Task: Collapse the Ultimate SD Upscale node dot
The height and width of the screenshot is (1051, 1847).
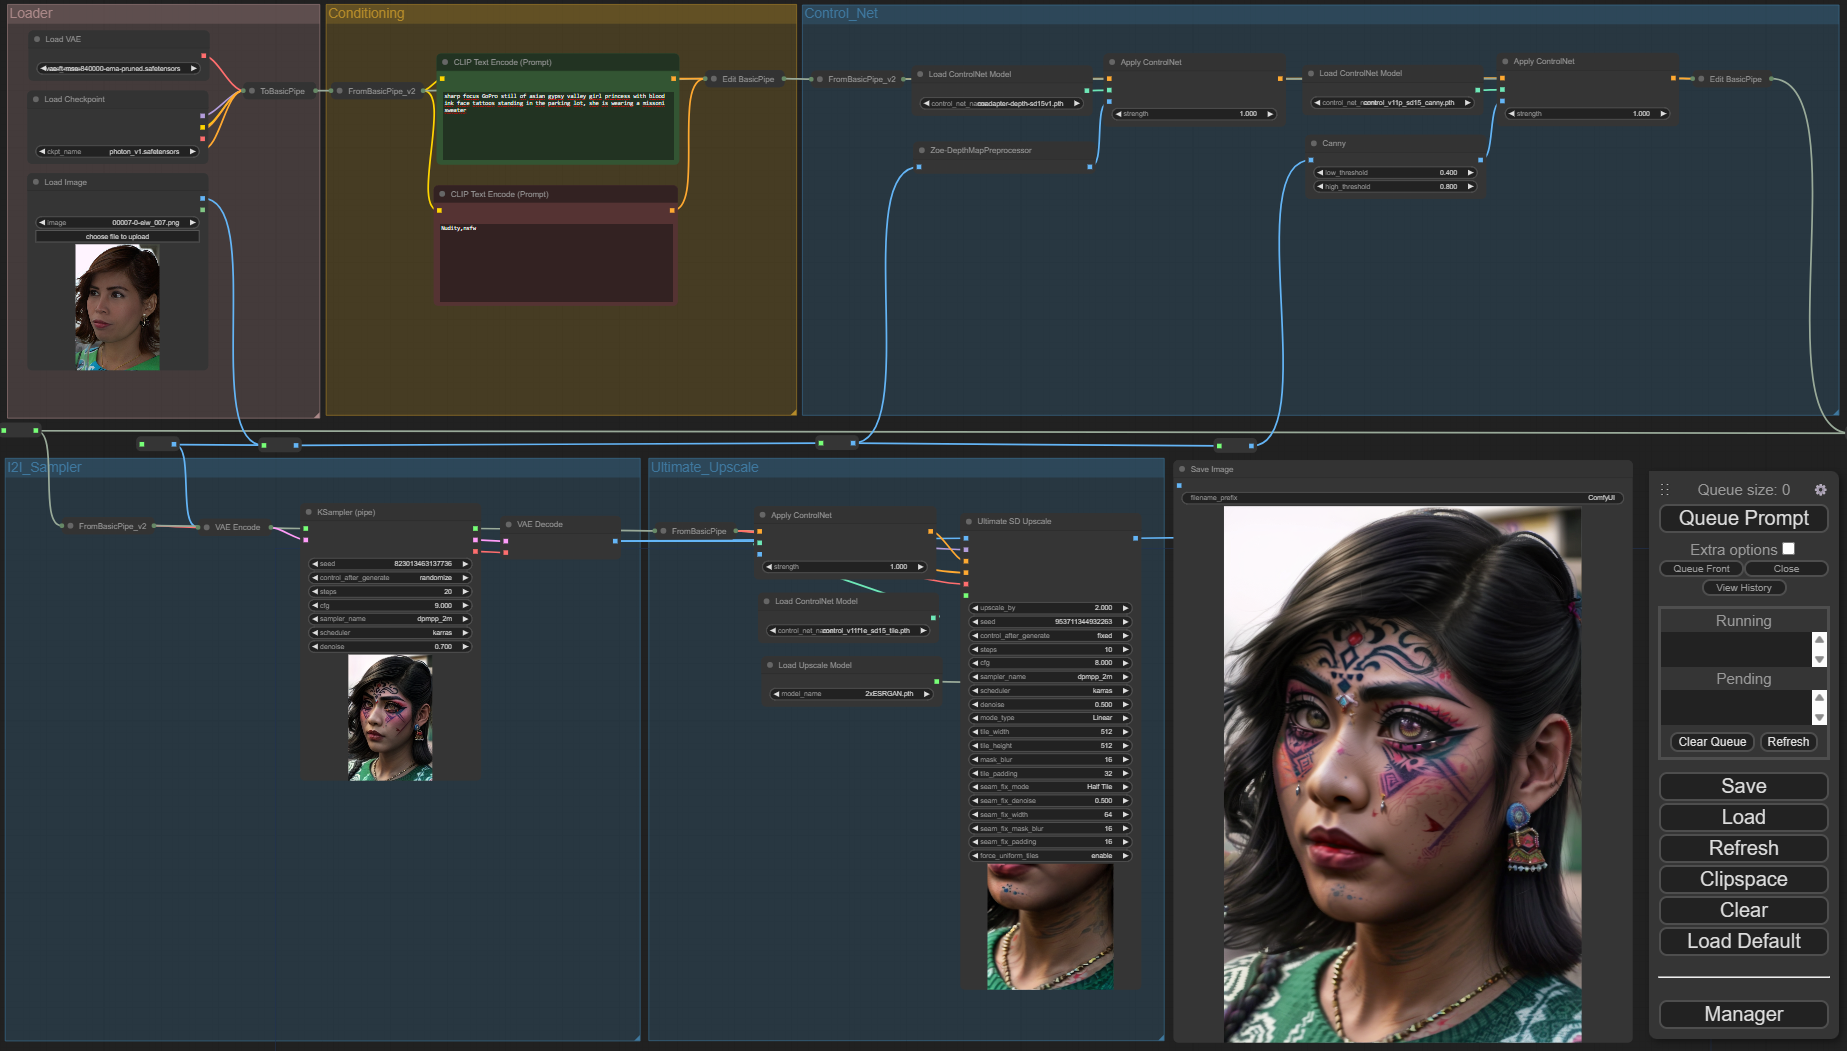Action: point(969,521)
